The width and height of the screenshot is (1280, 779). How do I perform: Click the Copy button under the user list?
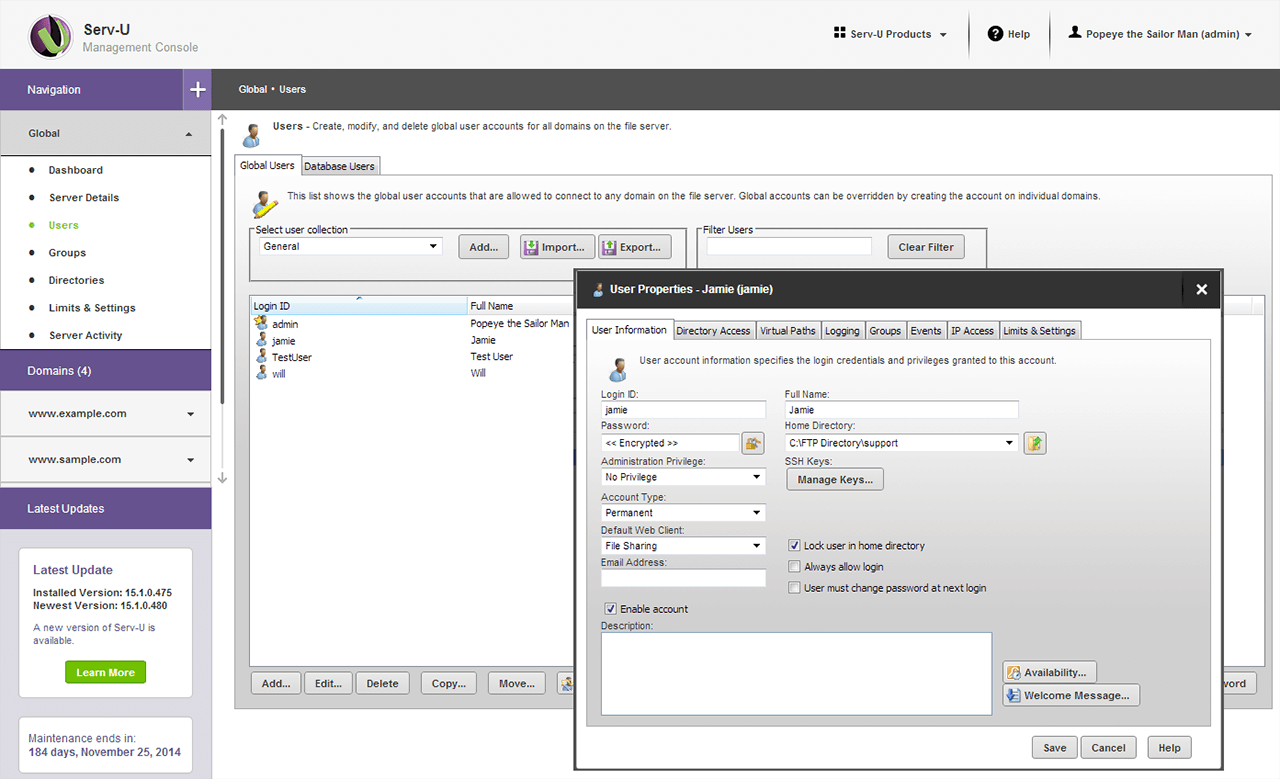[448, 684]
